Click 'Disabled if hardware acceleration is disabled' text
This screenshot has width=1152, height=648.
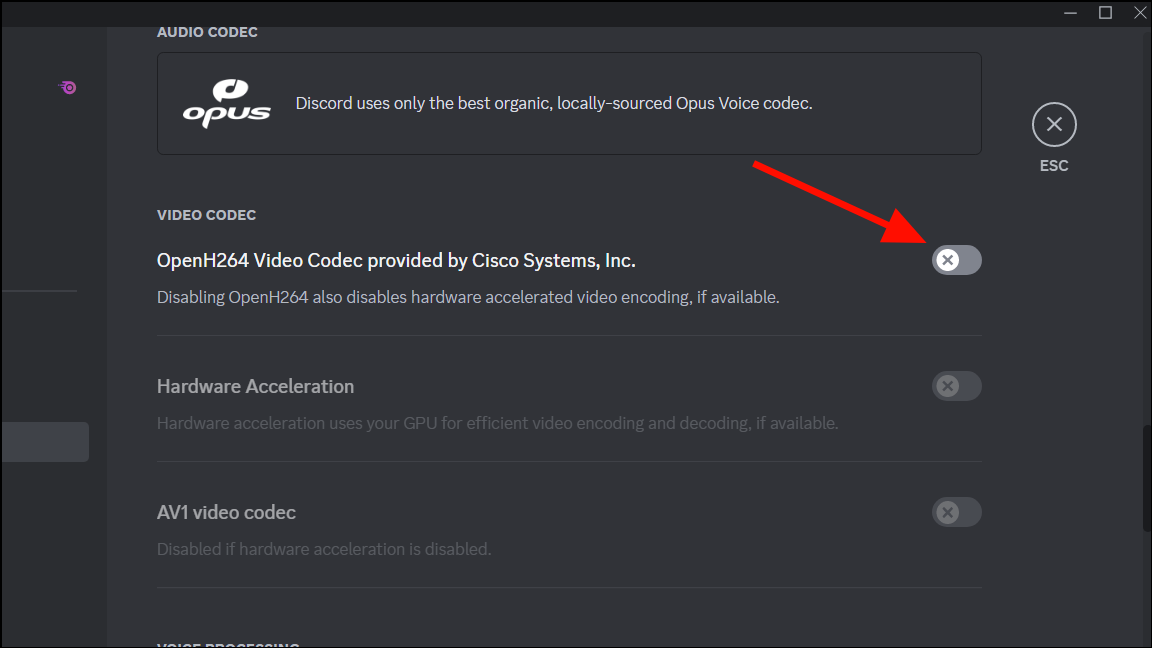[324, 550]
